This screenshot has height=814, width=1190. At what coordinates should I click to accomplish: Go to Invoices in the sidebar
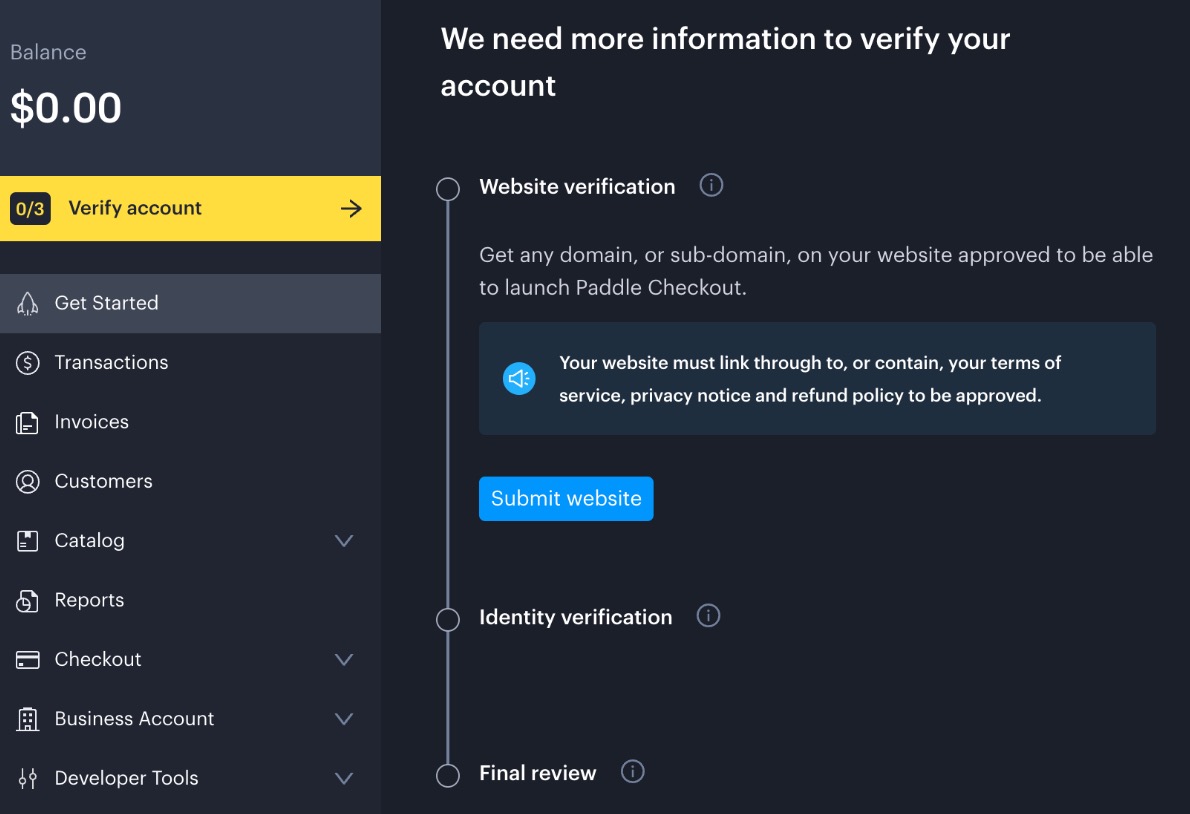[x=91, y=422]
